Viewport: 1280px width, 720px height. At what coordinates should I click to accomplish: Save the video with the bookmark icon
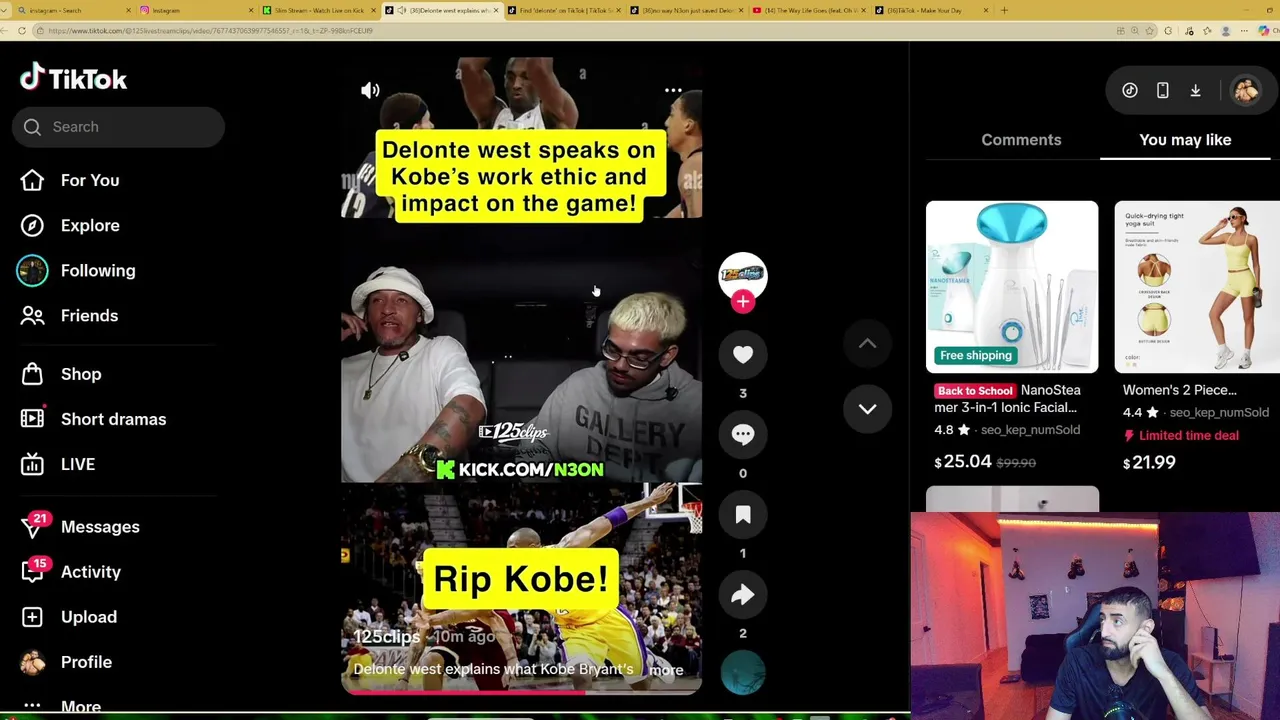coord(743,514)
